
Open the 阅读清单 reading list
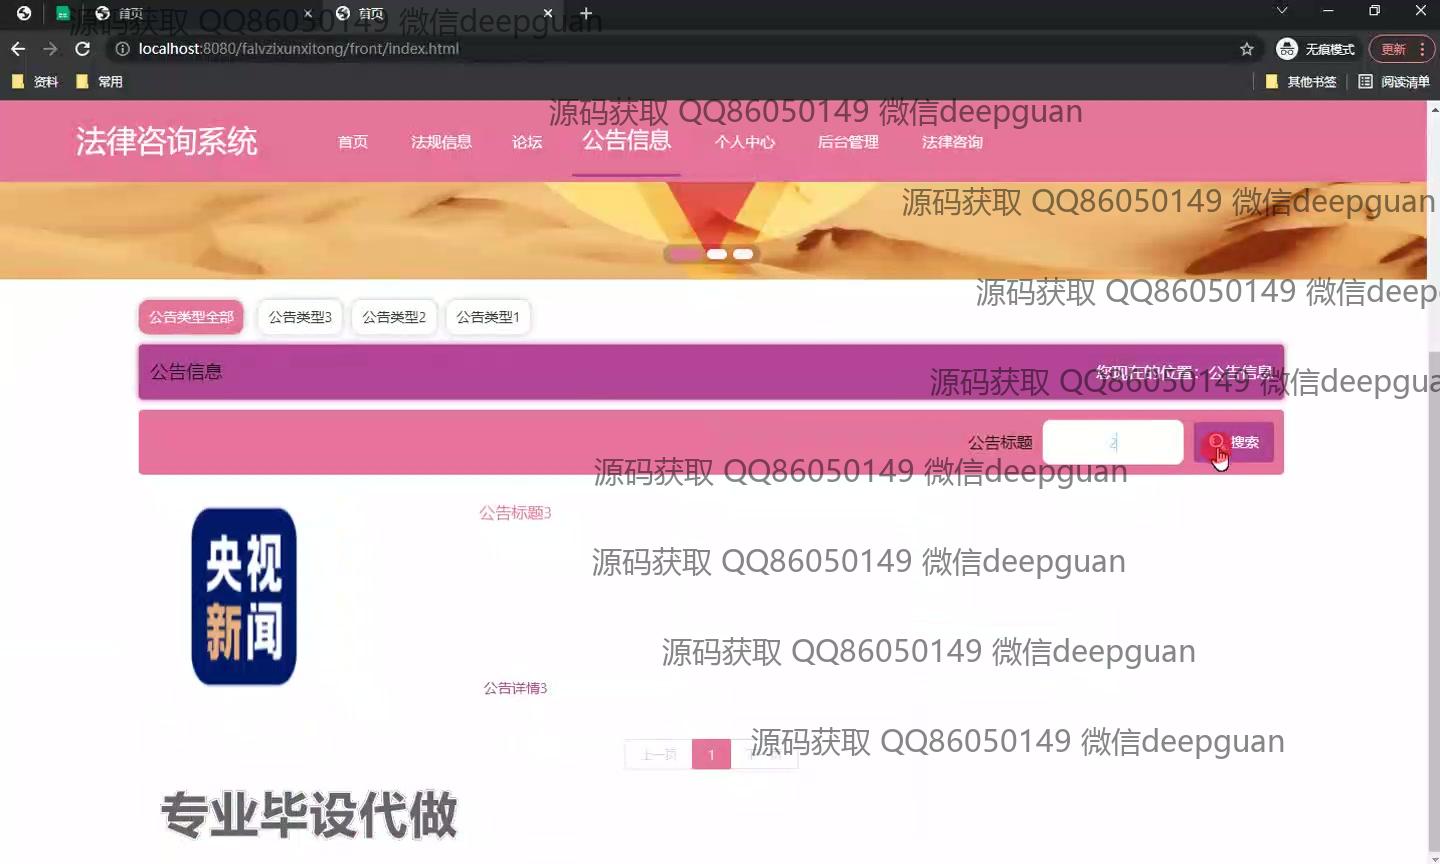1394,82
